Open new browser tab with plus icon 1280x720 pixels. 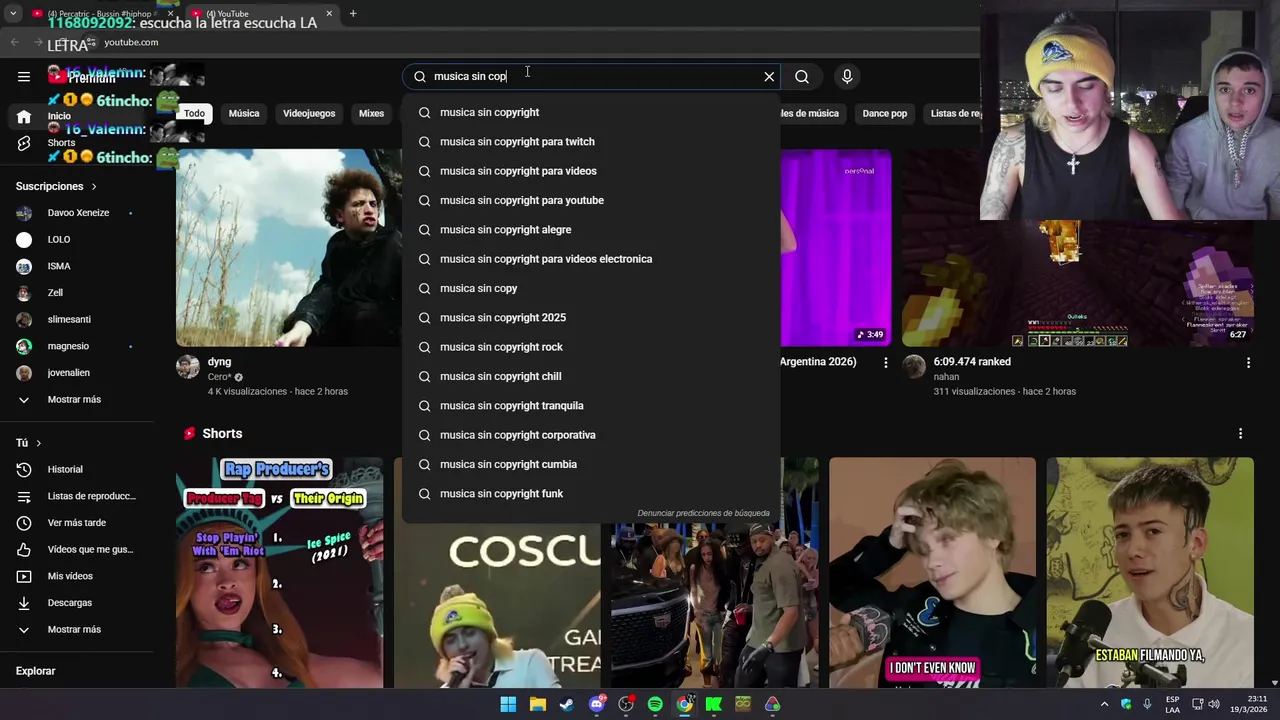(x=353, y=13)
